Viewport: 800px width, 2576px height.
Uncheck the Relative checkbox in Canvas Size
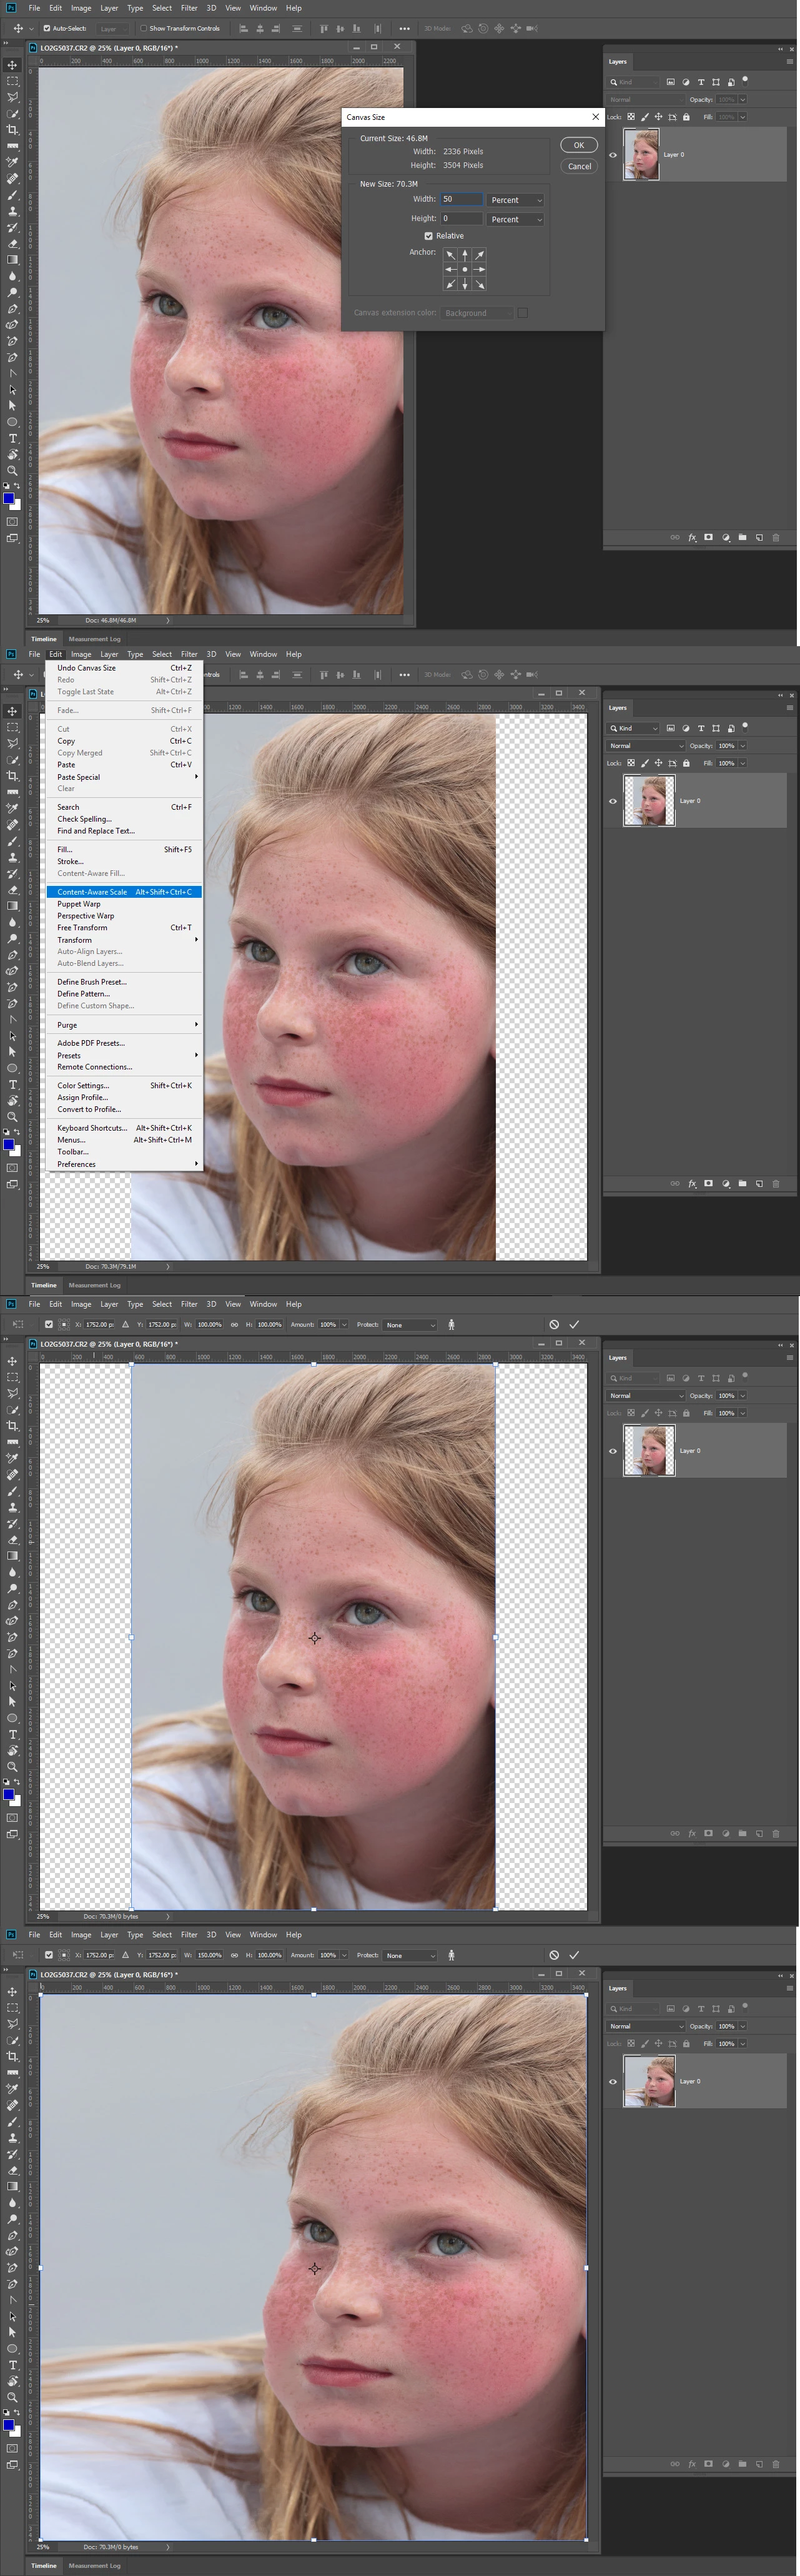pyautogui.click(x=429, y=236)
